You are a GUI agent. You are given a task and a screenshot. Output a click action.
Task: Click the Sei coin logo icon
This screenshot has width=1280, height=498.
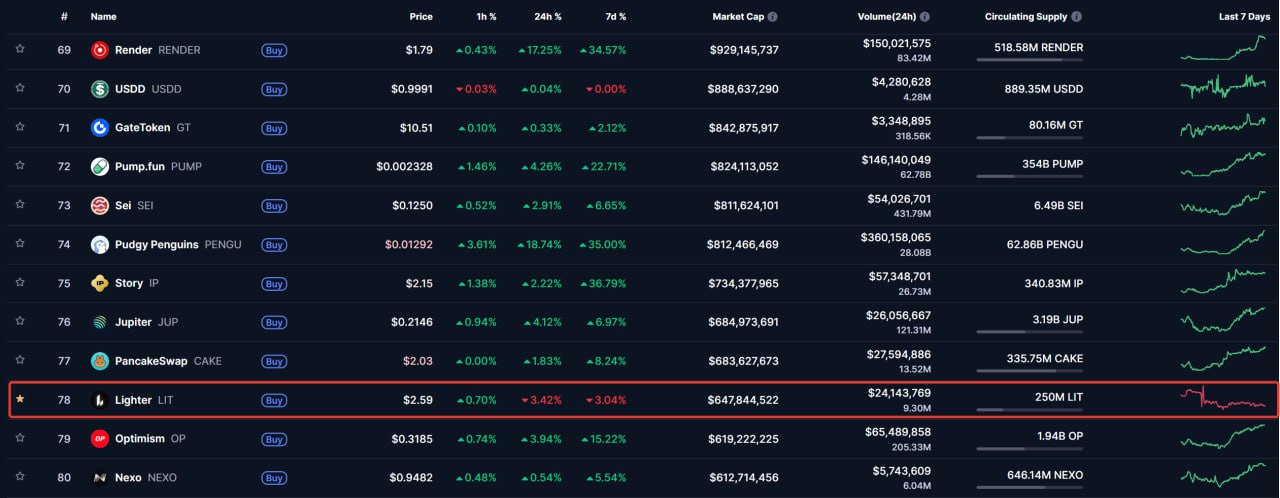pos(100,206)
